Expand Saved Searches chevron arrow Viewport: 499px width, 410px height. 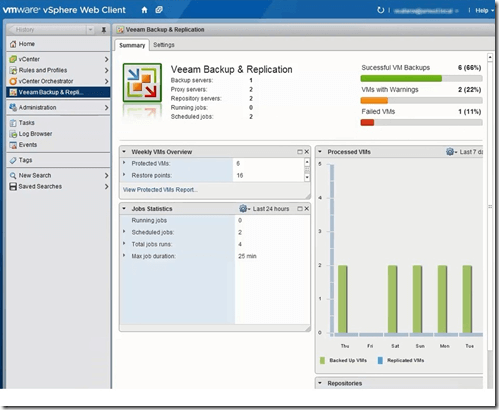coord(106,187)
